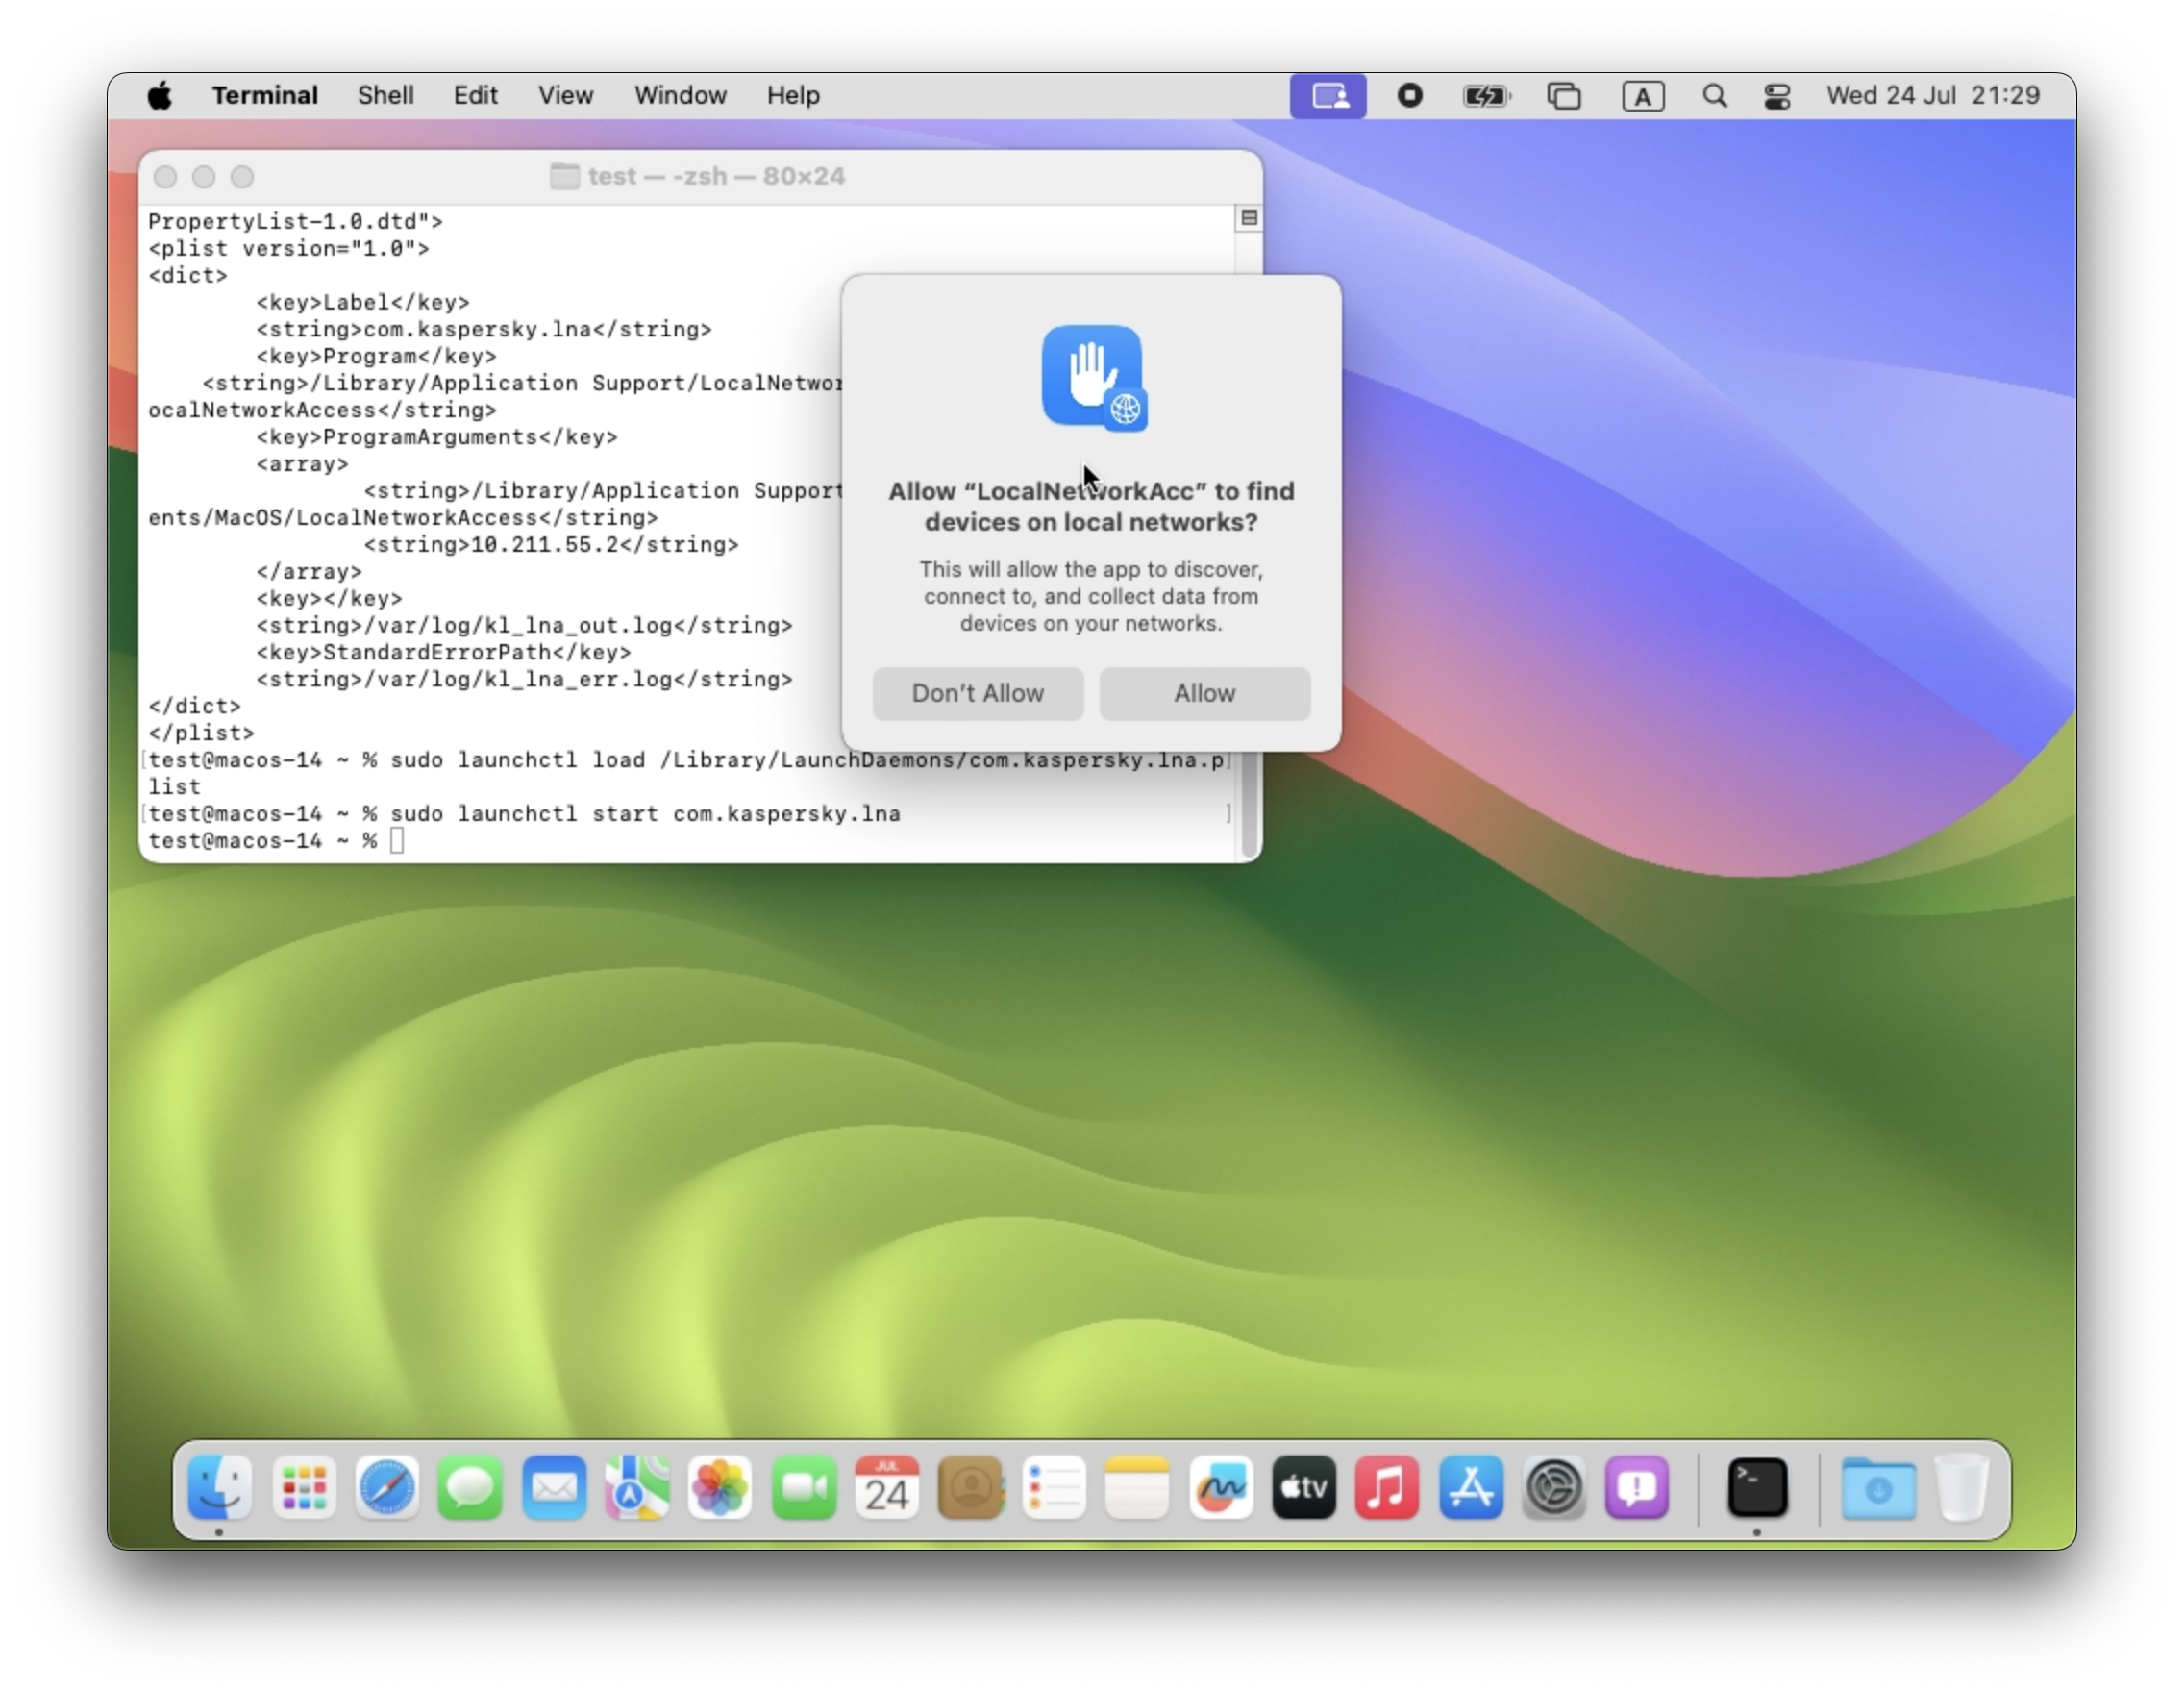Click Don't Allow in the dialog
Viewport: 2184px width, 1692px height.
(977, 693)
